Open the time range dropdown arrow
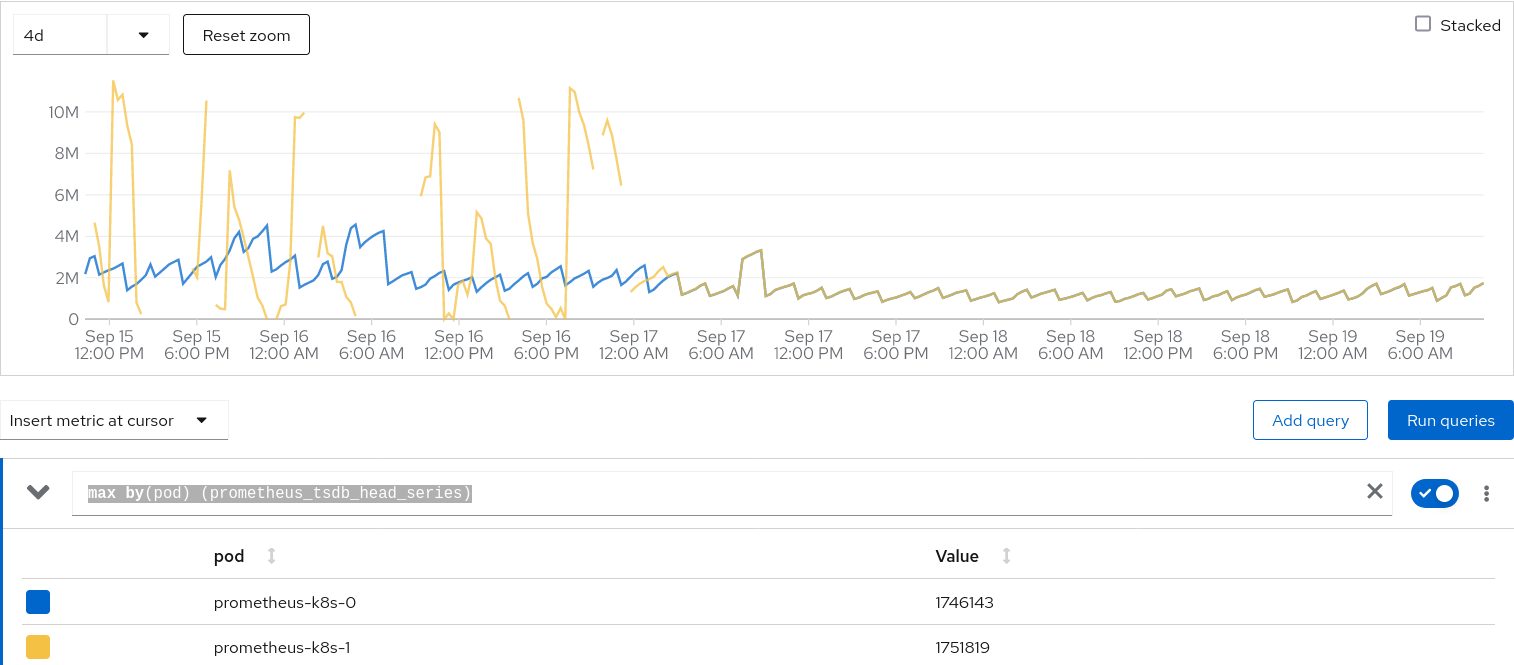1514x665 pixels. point(143,35)
